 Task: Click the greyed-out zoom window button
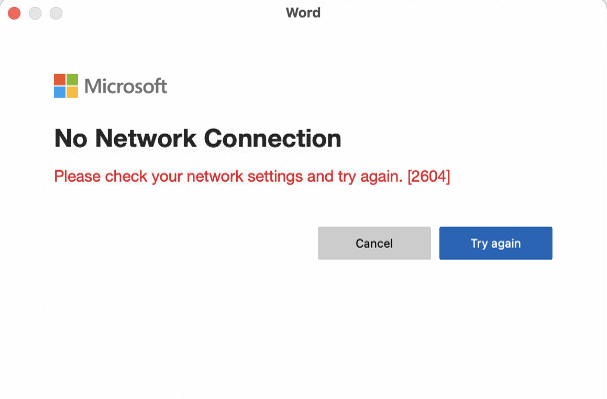(x=56, y=13)
